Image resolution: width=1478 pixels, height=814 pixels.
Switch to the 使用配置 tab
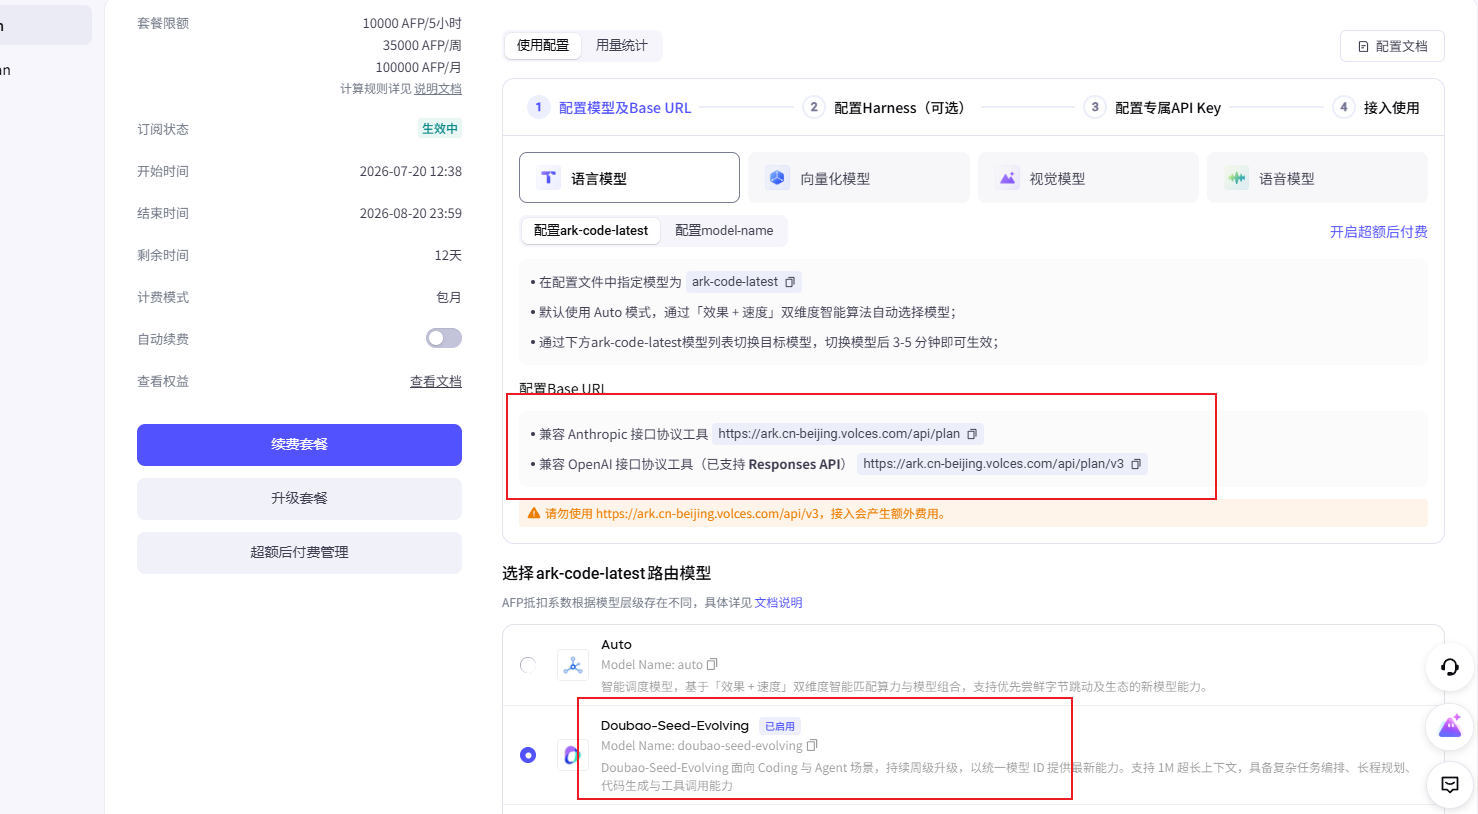(x=543, y=45)
